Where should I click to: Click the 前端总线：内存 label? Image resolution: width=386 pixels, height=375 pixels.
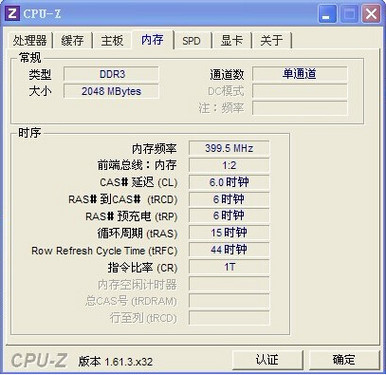pos(137,165)
